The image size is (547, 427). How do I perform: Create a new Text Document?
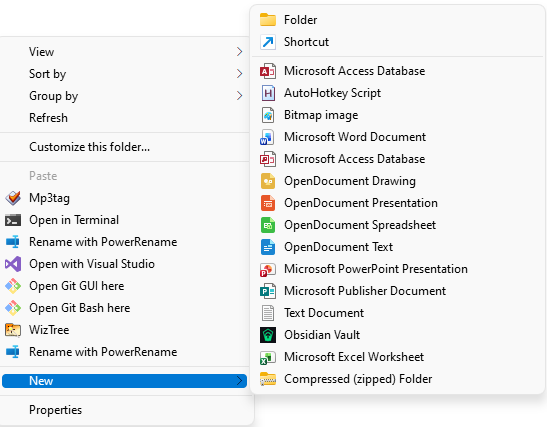(398, 313)
